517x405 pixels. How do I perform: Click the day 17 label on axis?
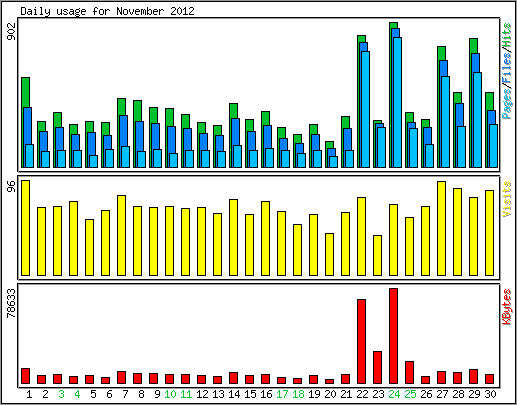282,394
